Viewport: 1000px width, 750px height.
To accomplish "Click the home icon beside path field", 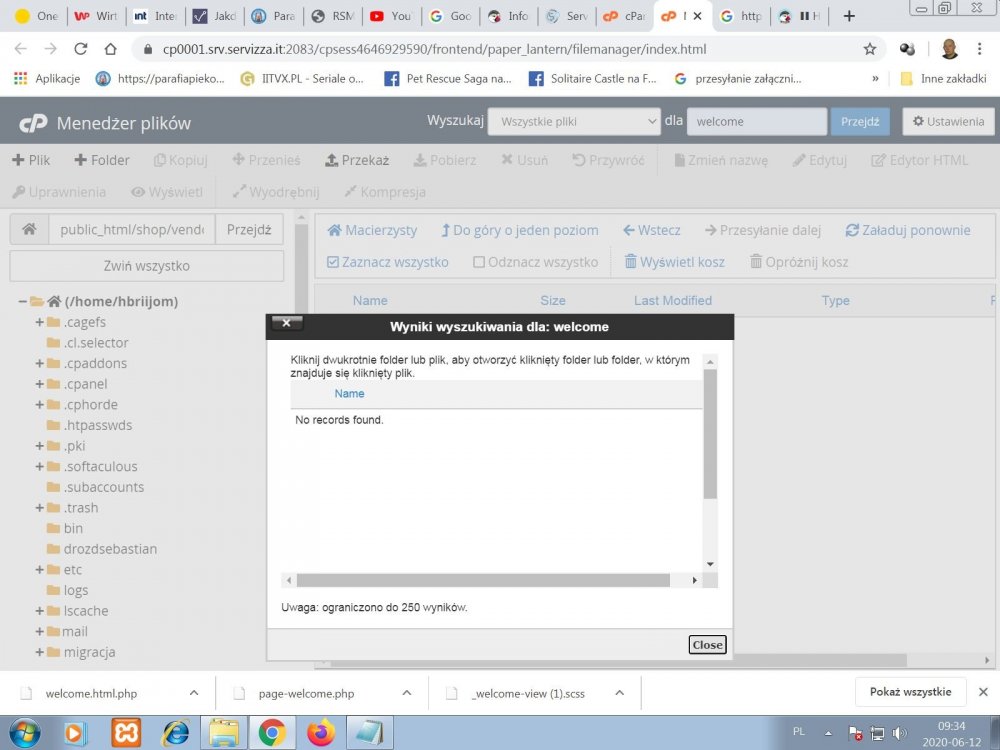I will (x=29, y=230).
